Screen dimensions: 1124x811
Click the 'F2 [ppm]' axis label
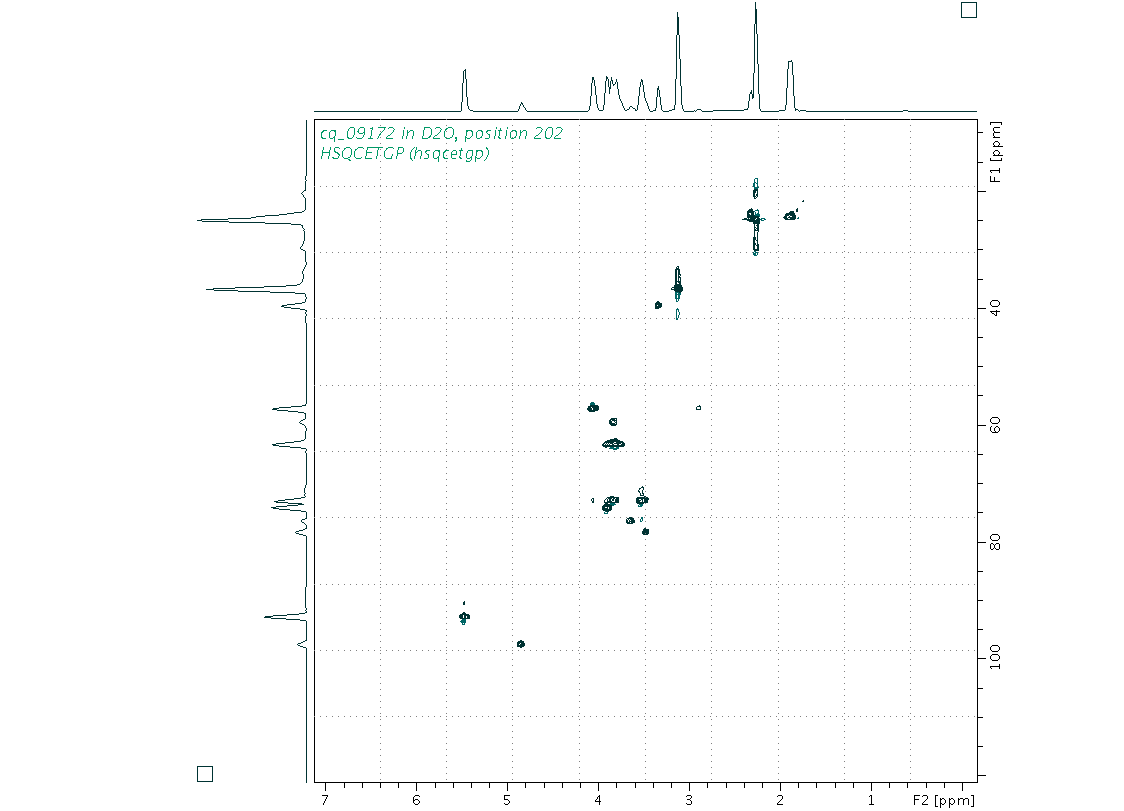(x=943, y=800)
